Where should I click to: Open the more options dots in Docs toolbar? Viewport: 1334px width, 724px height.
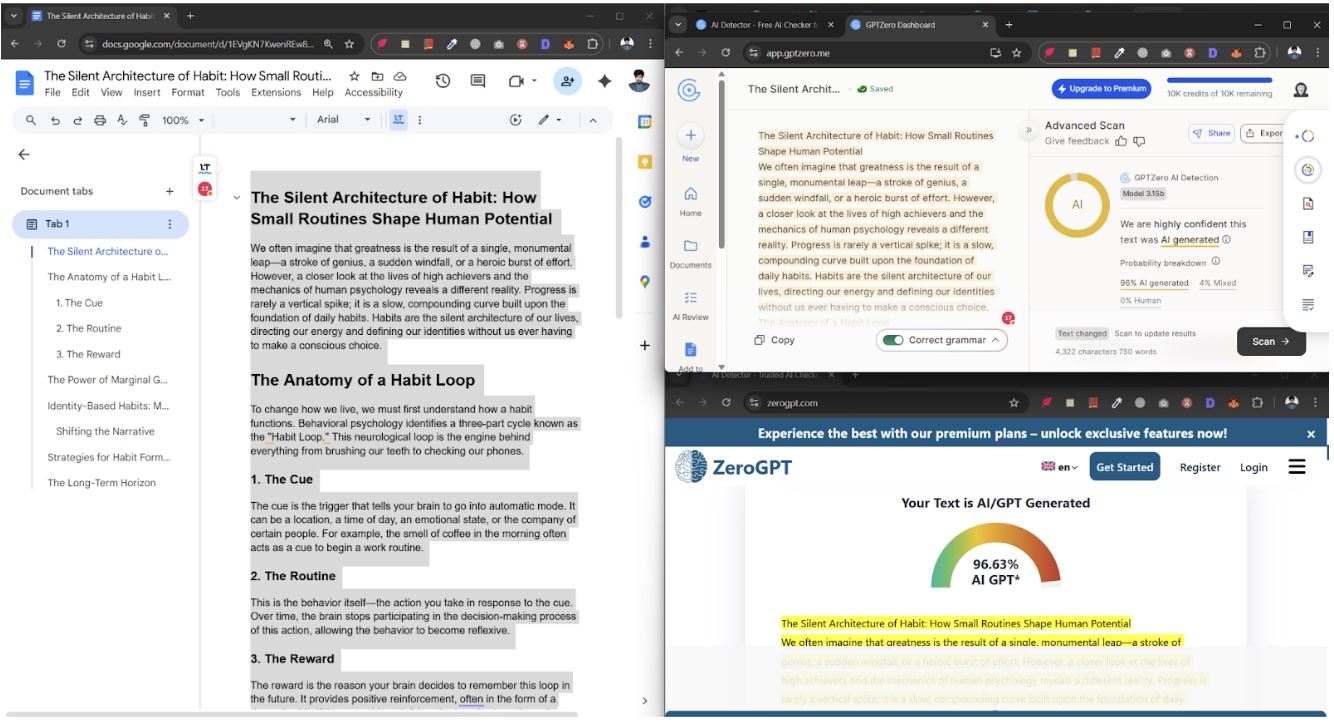pos(419,120)
